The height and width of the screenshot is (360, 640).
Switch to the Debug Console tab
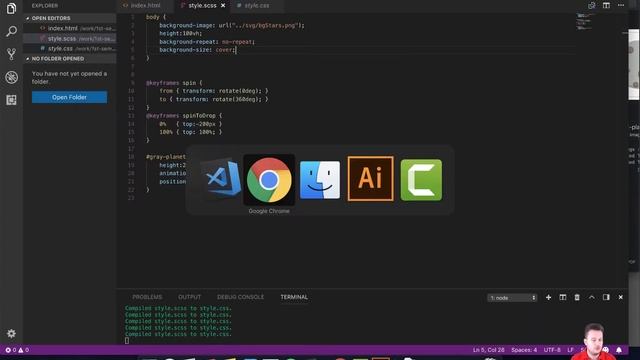pos(240,297)
